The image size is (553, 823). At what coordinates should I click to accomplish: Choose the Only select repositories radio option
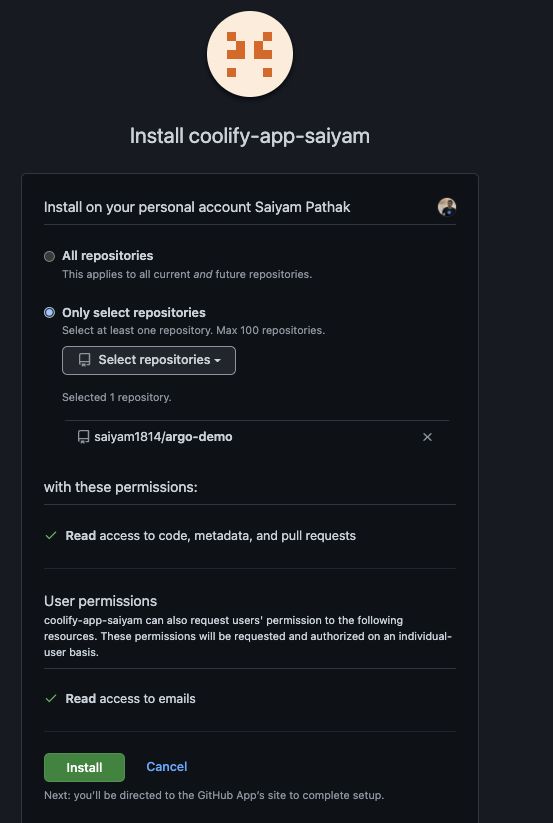pyautogui.click(x=49, y=313)
